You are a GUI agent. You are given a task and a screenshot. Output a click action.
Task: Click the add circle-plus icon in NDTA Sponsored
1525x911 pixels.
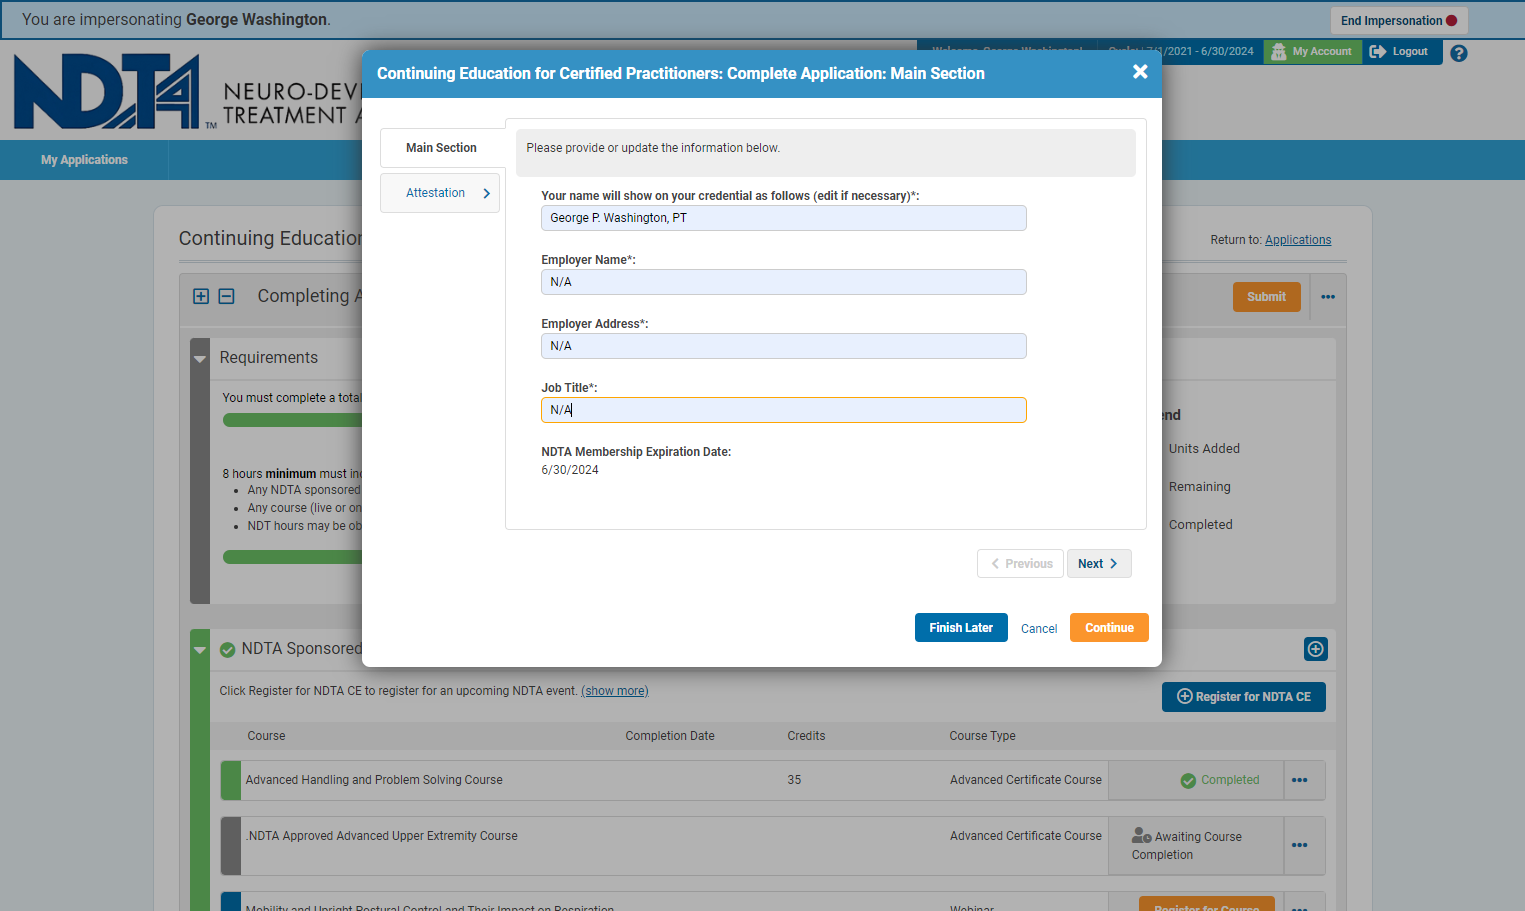coord(1316,649)
